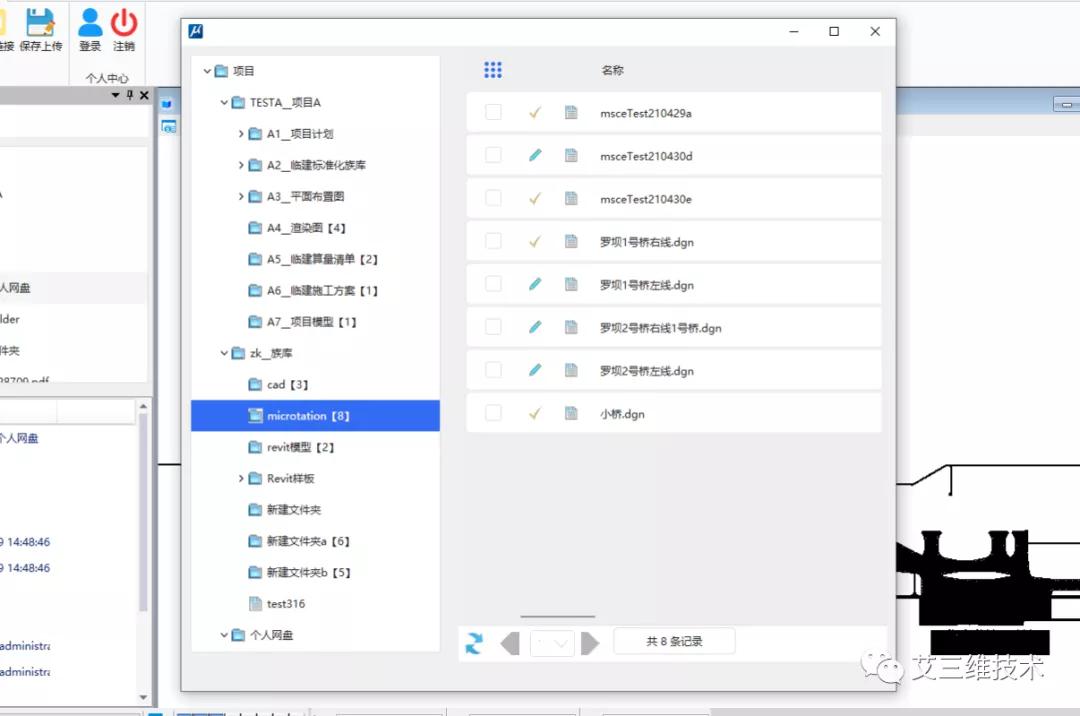Click the 注销 logout power icon
This screenshot has width=1080, height=716.
tap(123, 24)
